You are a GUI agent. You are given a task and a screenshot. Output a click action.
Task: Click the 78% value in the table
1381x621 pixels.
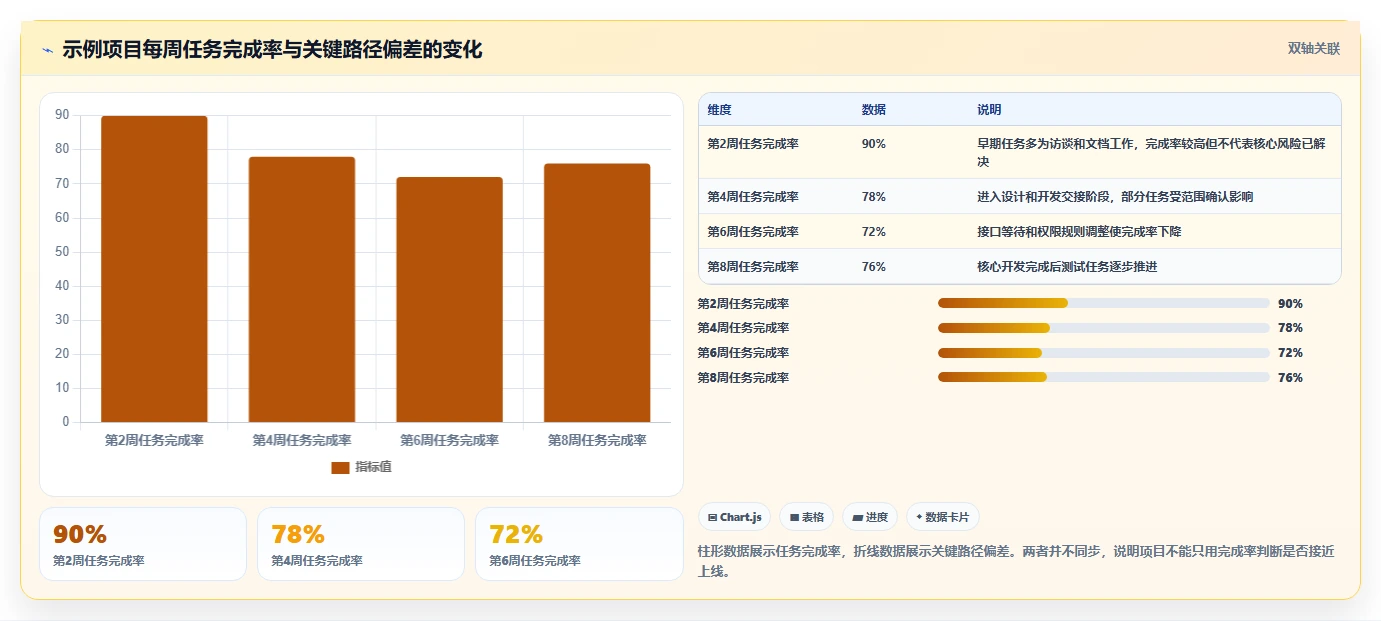point(873,197)
